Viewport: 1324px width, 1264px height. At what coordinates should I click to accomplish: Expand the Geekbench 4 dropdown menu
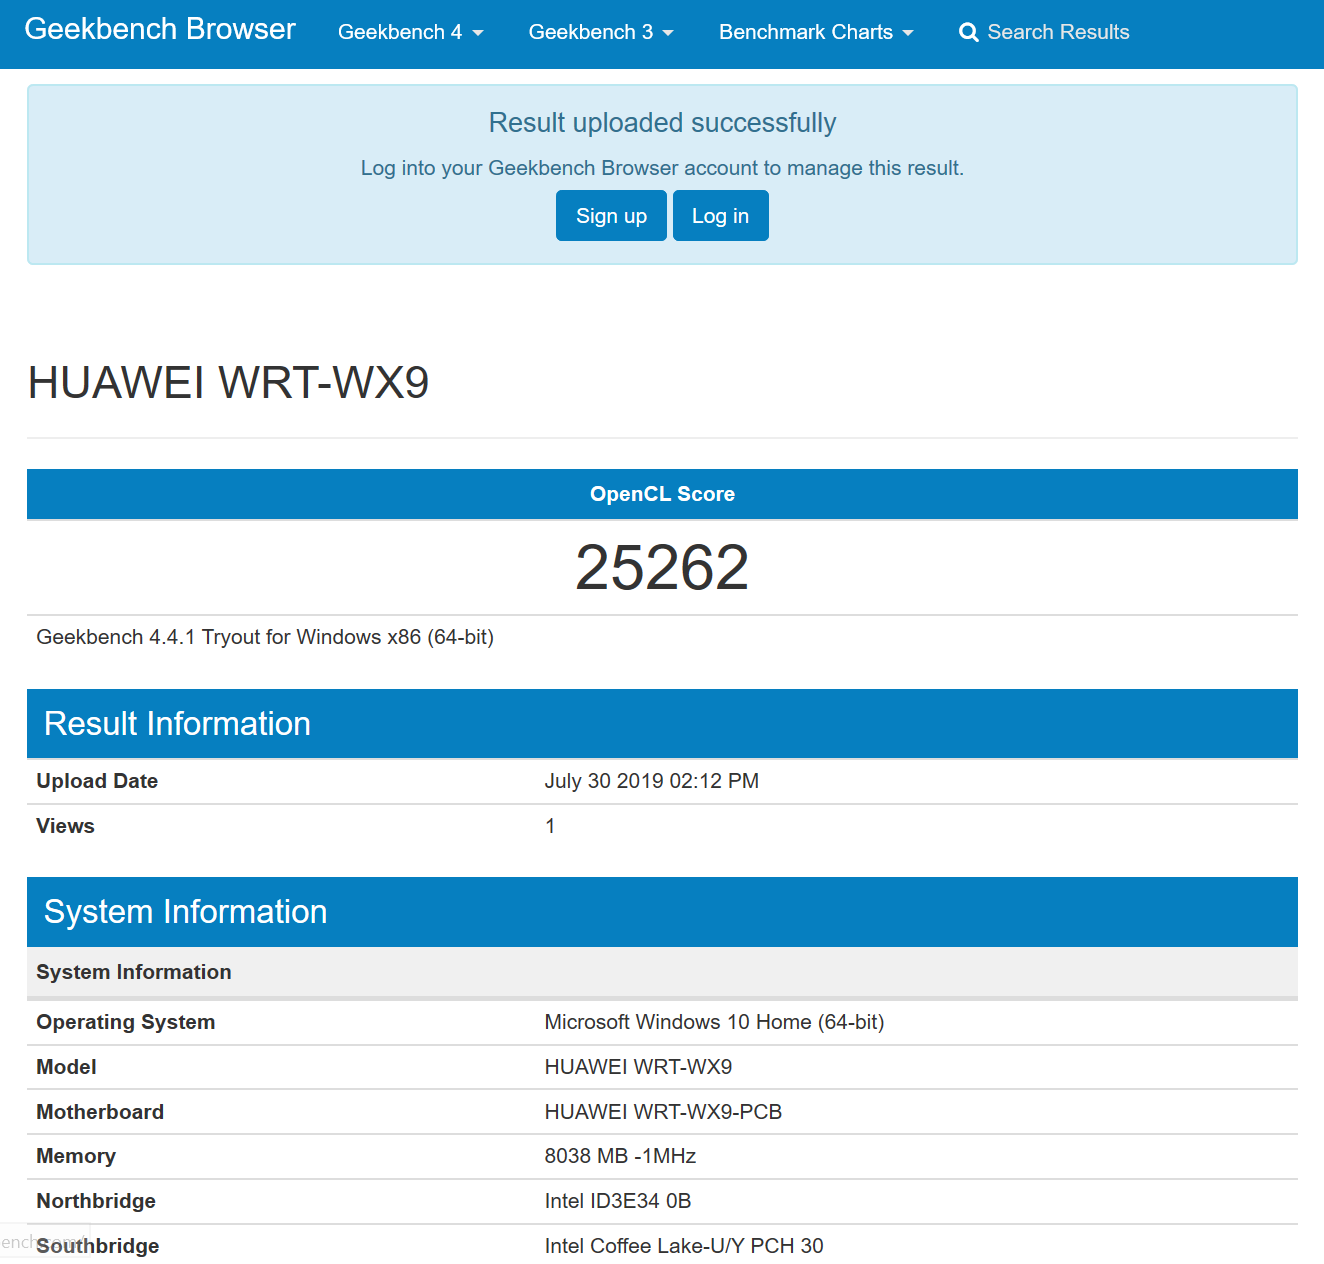click(411, 32)
